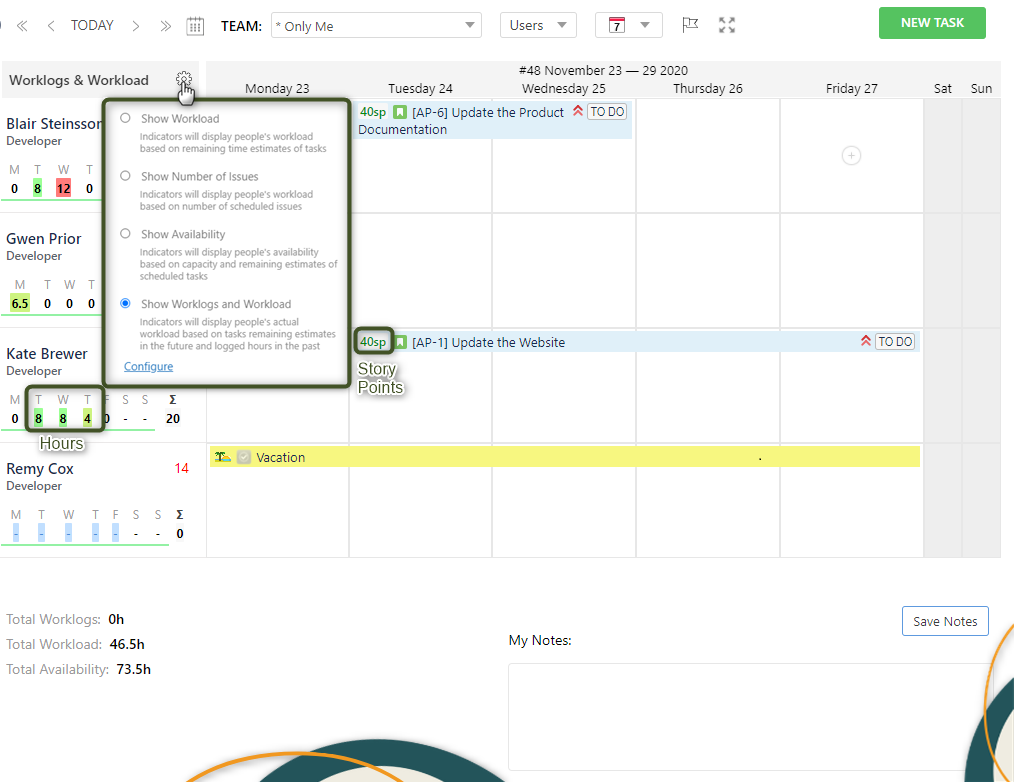The height and width of the screenshot is (782, 1014).
Task: Click the NEW TASK button
Action: click(932, 23)
